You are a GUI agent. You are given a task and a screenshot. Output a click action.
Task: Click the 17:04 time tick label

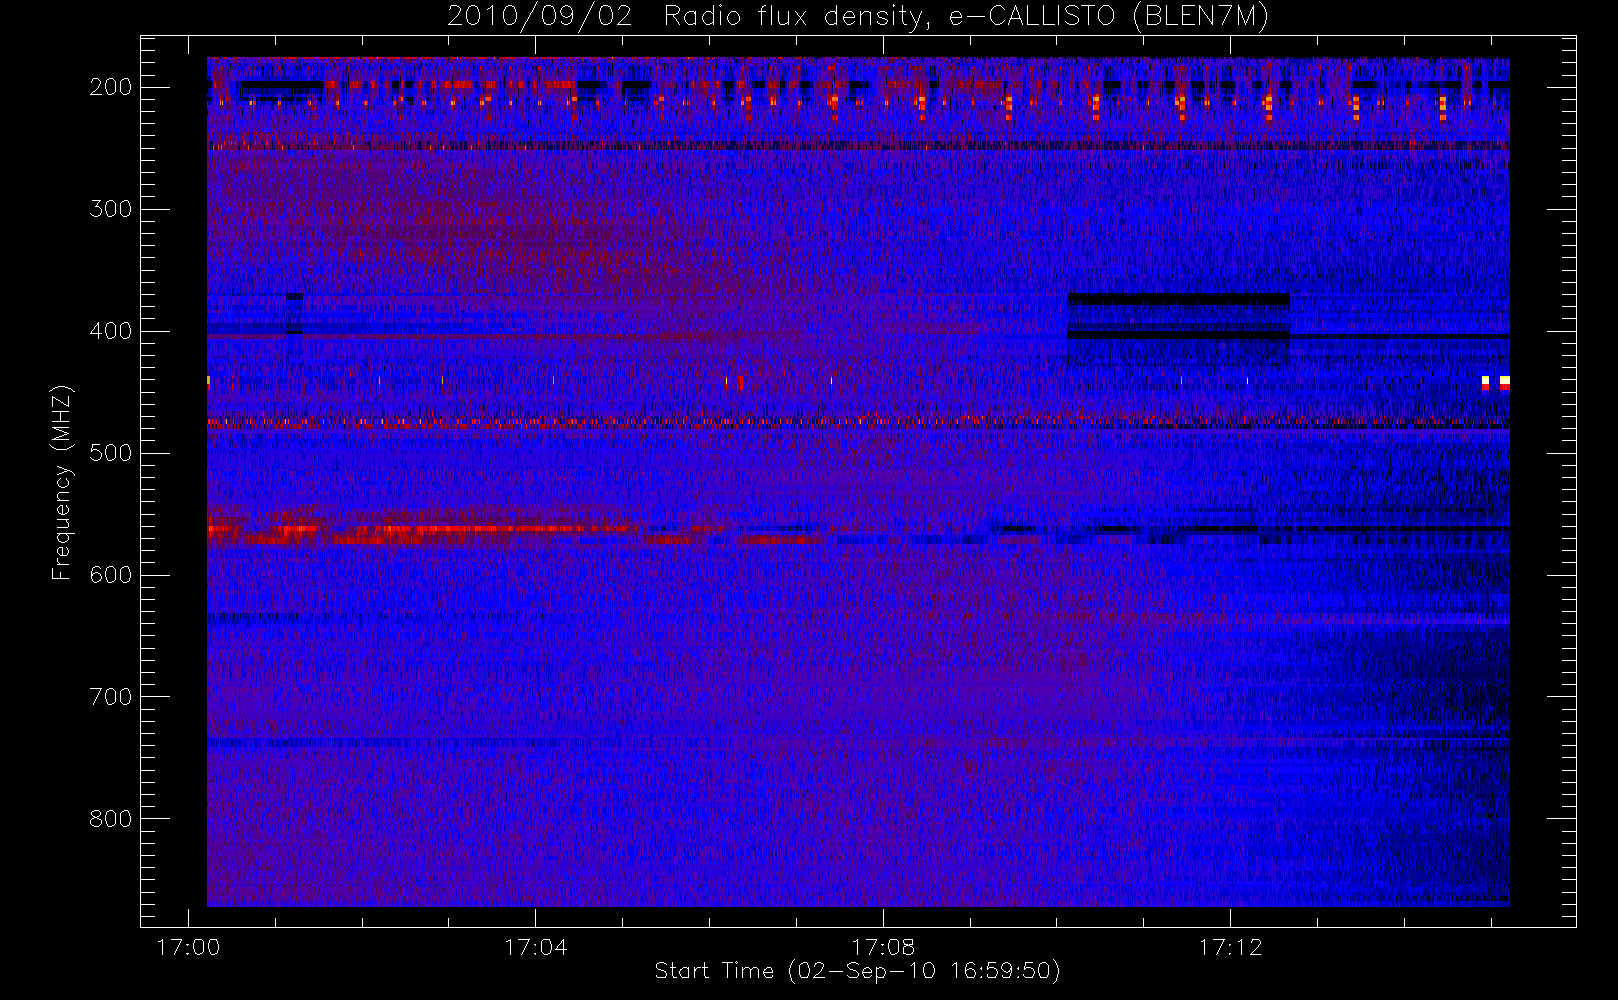tap(535, 947)
